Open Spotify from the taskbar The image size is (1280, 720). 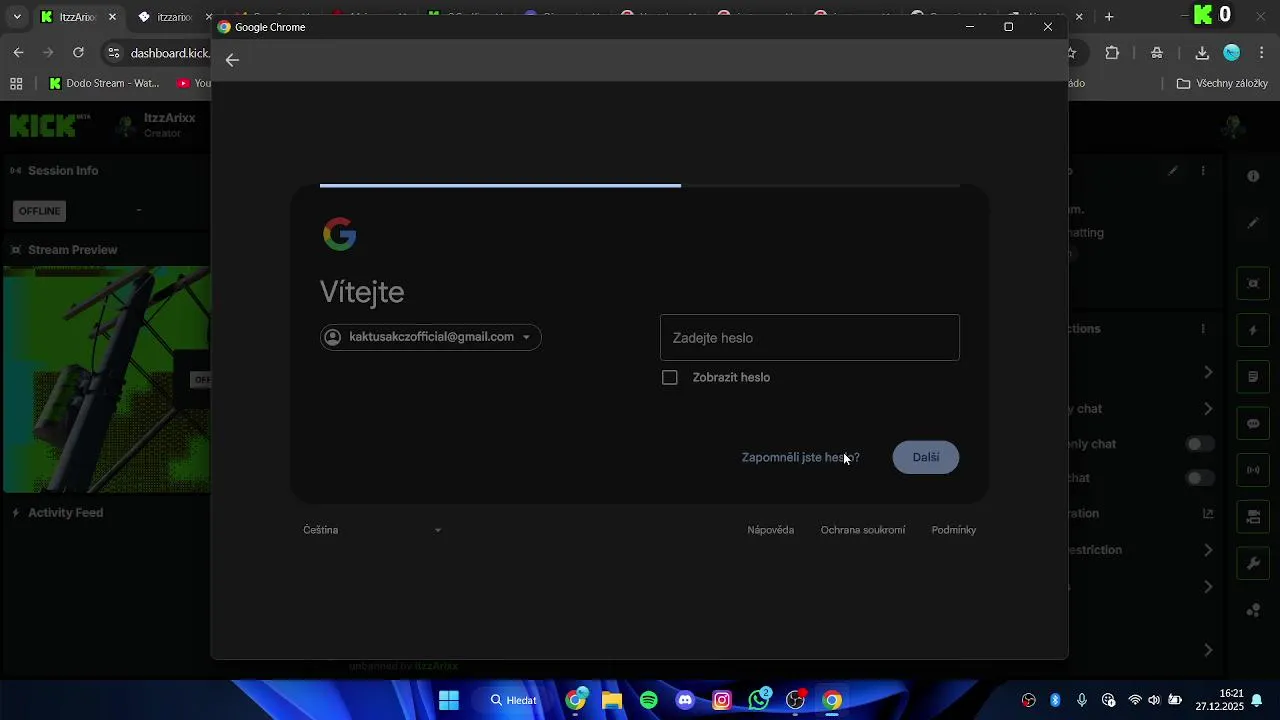click(x=649, y=700)
